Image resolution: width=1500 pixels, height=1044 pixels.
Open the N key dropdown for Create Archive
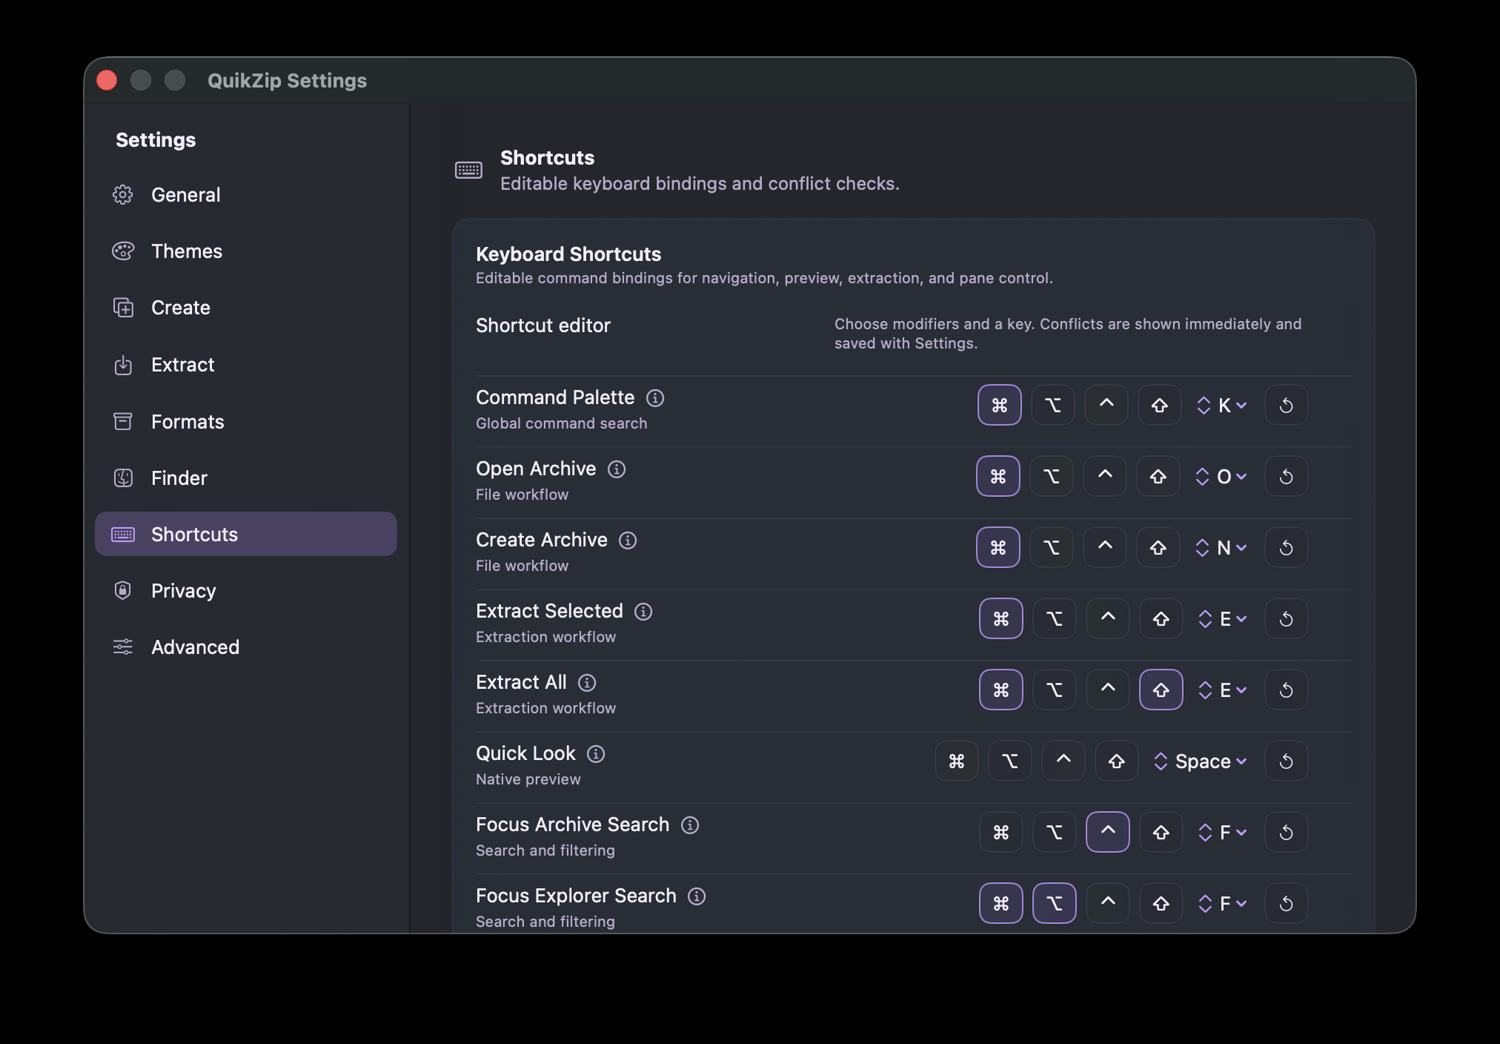tap(1221, 547)
